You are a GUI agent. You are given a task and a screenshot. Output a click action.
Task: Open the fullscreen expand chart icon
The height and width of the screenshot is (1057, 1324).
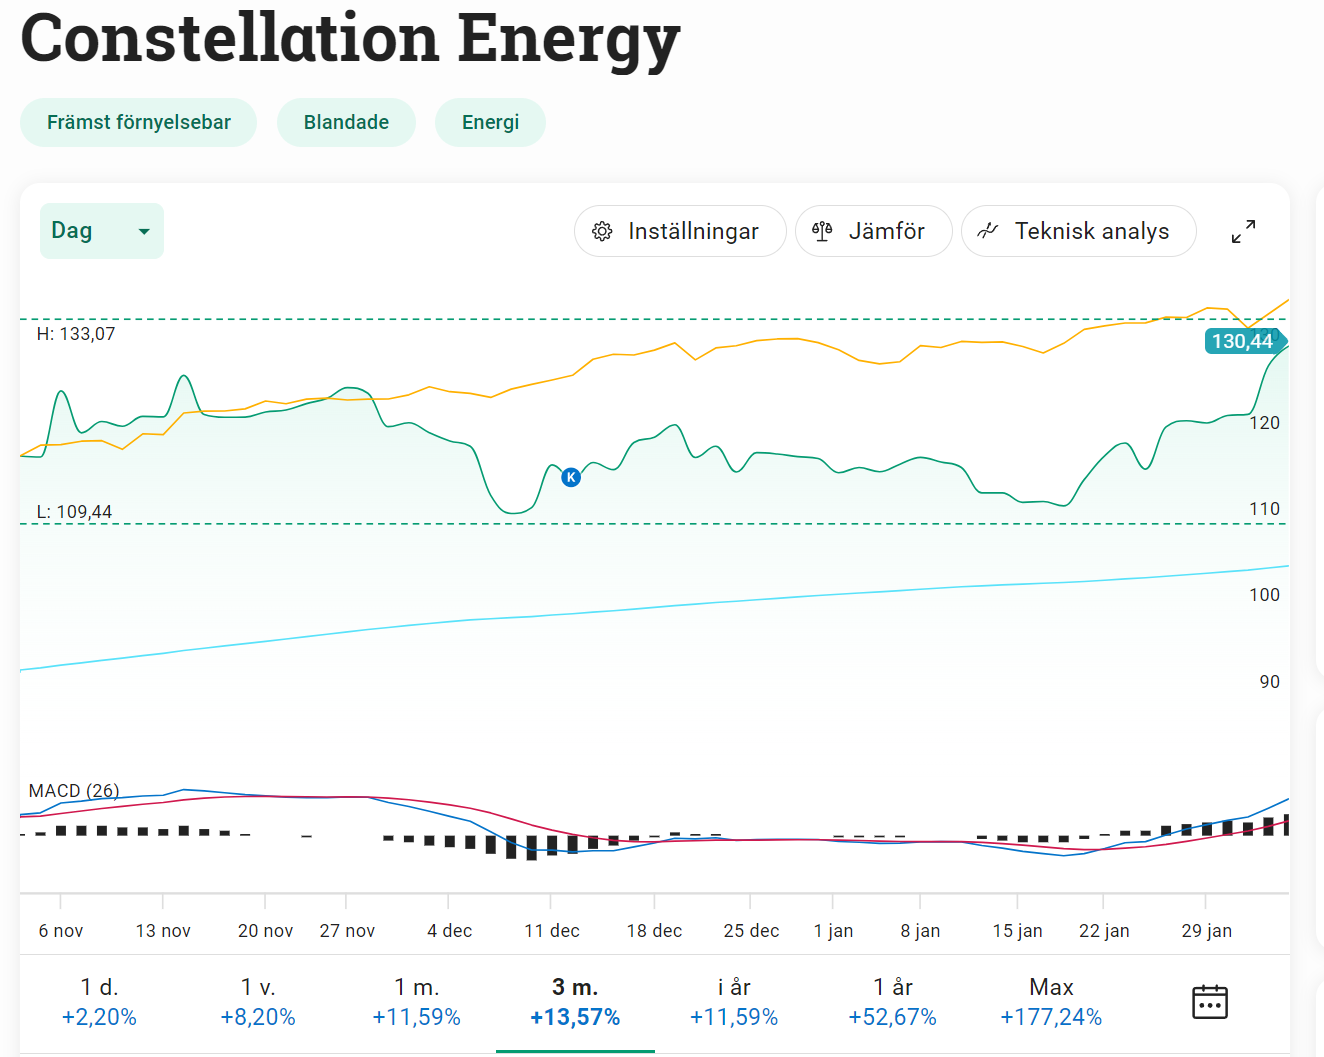1243,232
